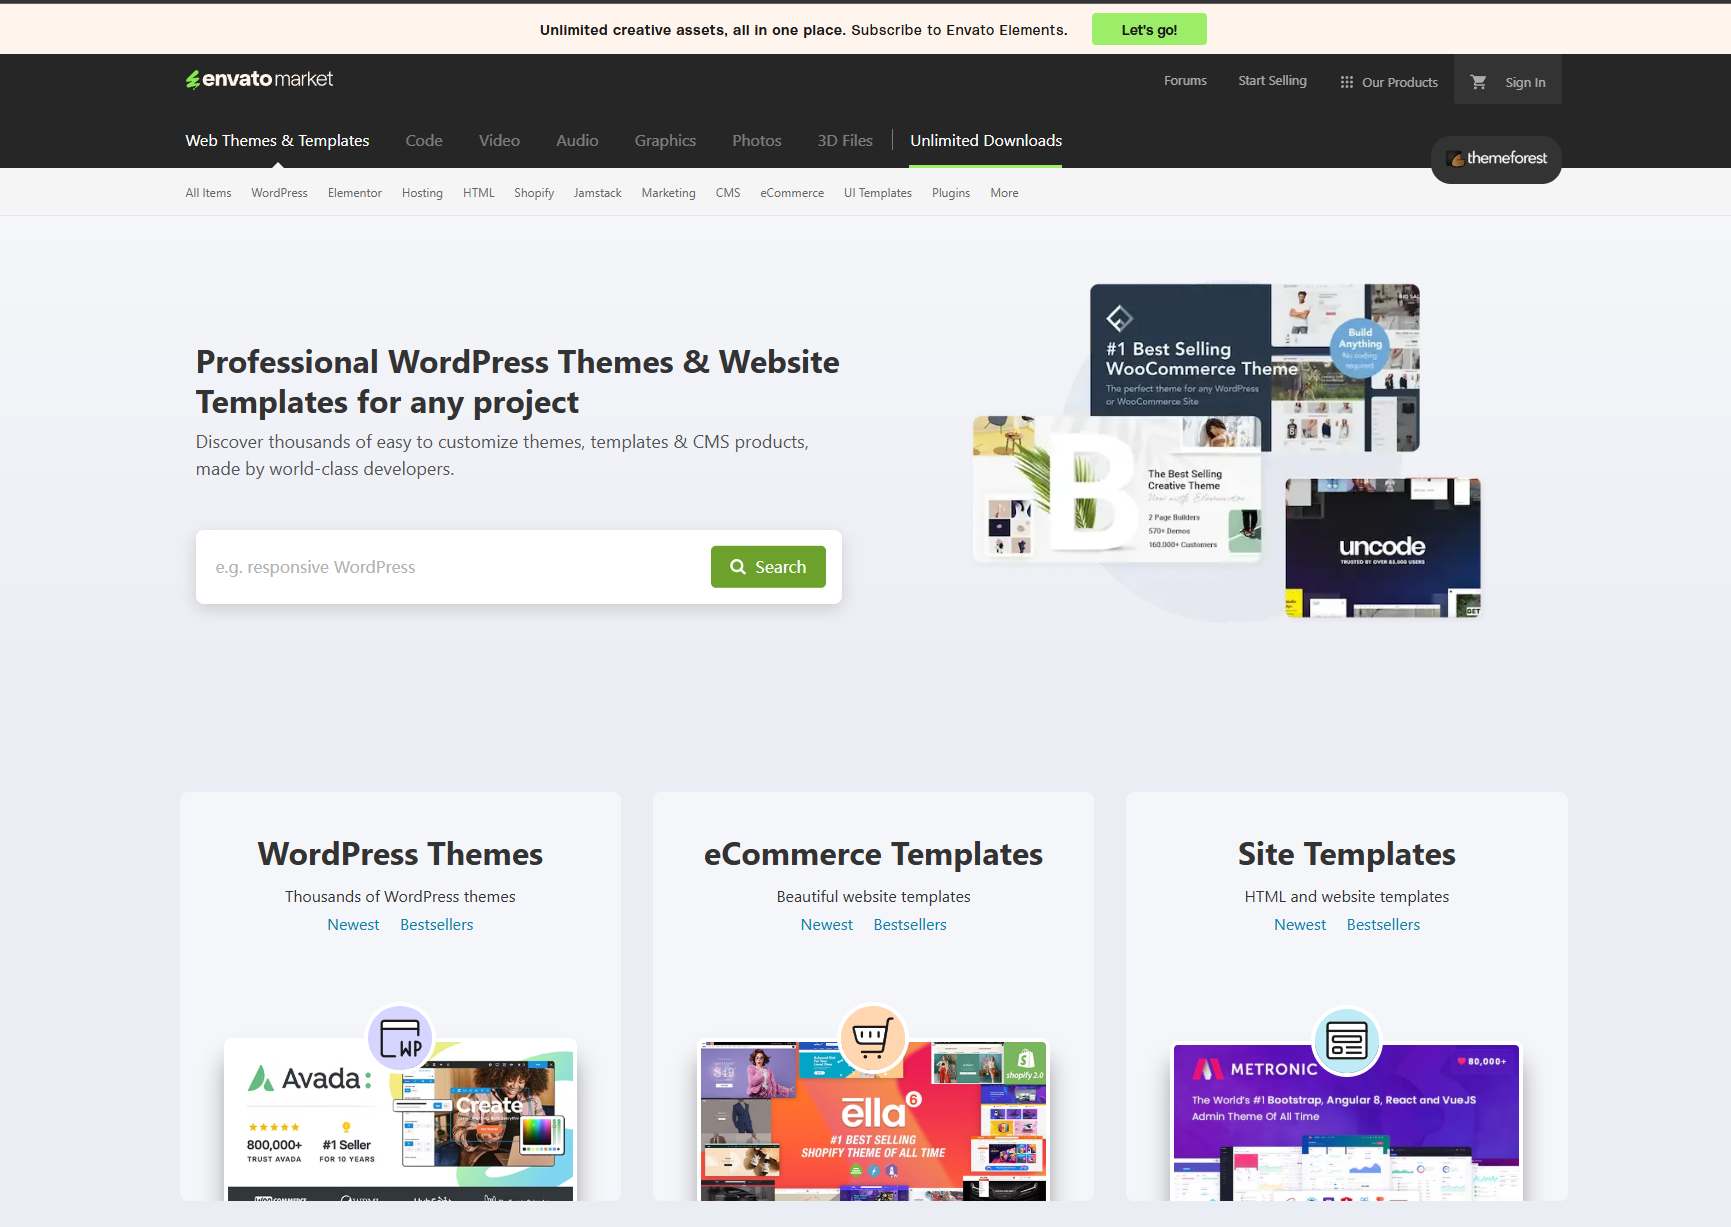This screenshot has width=1731, height=1227.
Task: Select All Items in the subnavigation
Action: (208, 193)
